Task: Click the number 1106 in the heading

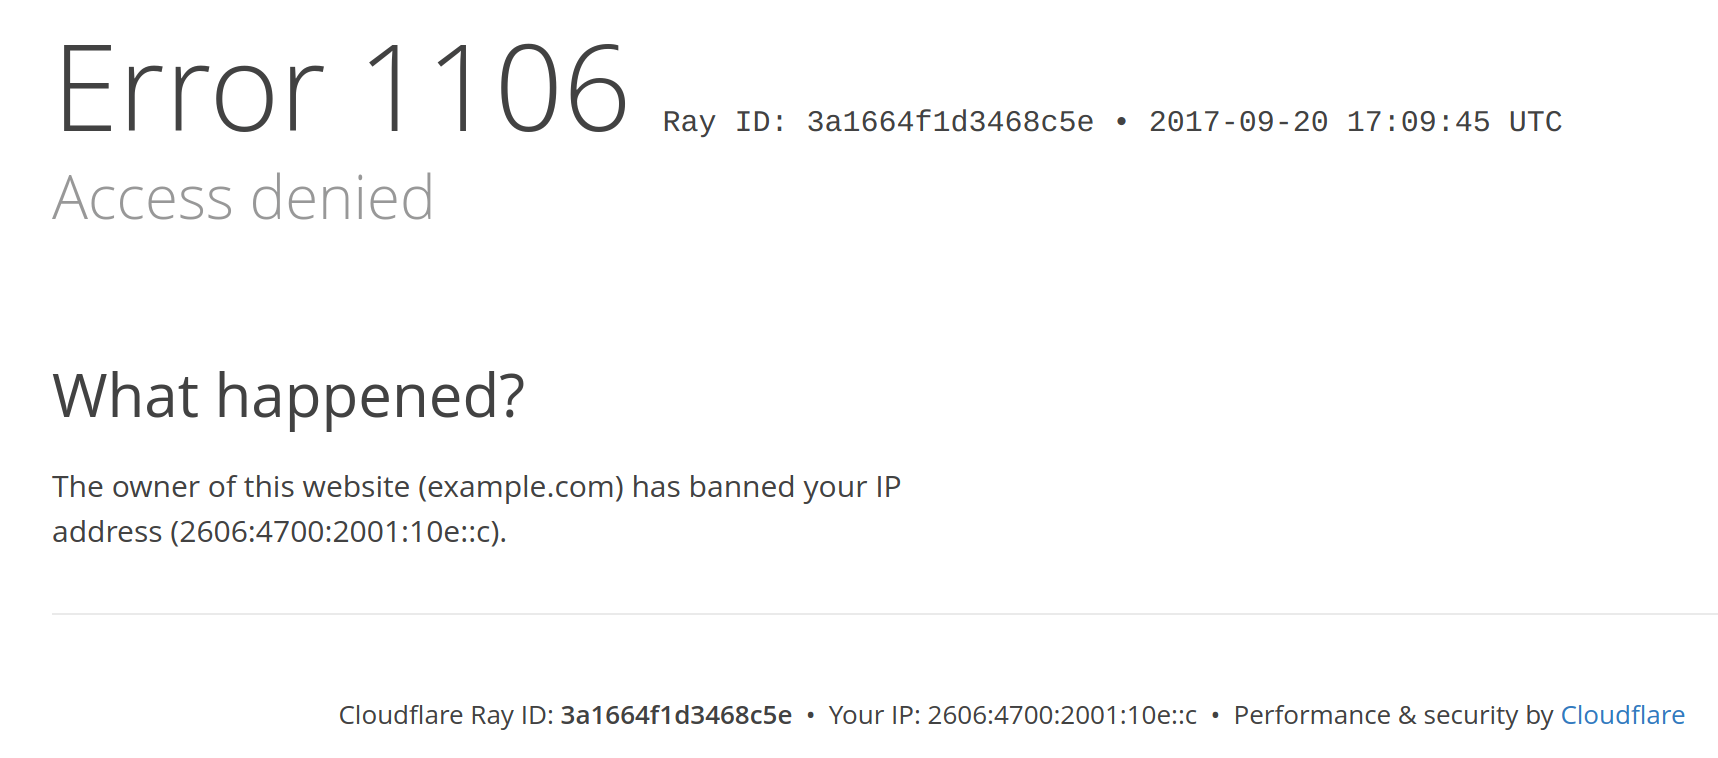Action: point(496,90)
